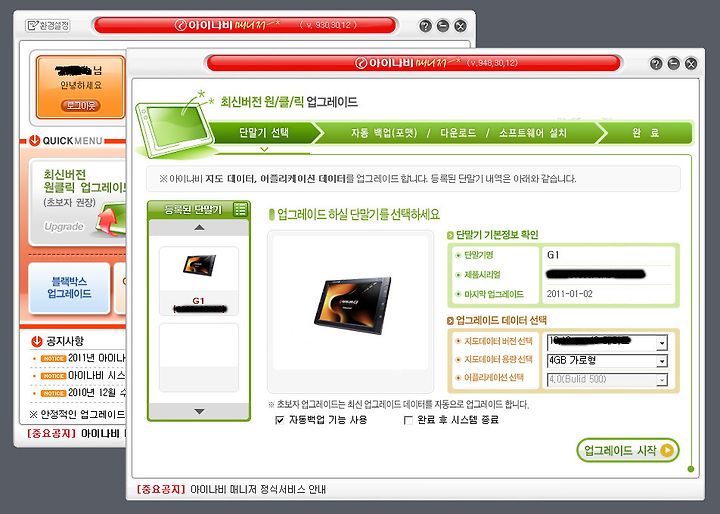The image size is (720, 514).
Task: Close the back 아이나비 매니저 window
Action: click(x=461, y=26)
